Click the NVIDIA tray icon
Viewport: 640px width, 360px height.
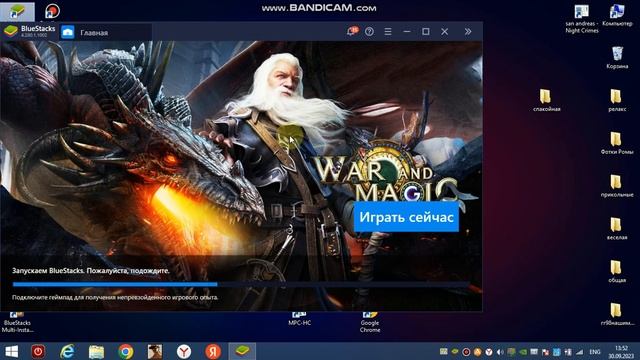point(523,352)
